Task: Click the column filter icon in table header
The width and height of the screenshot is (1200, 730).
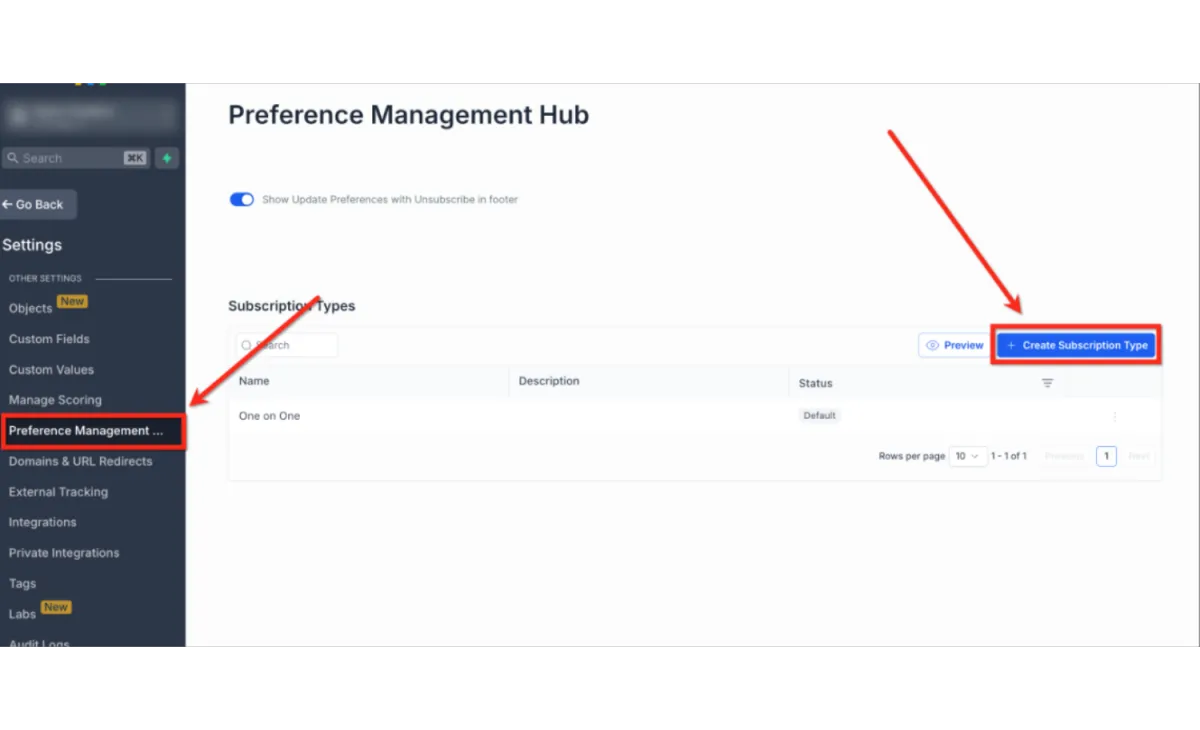Action: tap(1047, 383)
